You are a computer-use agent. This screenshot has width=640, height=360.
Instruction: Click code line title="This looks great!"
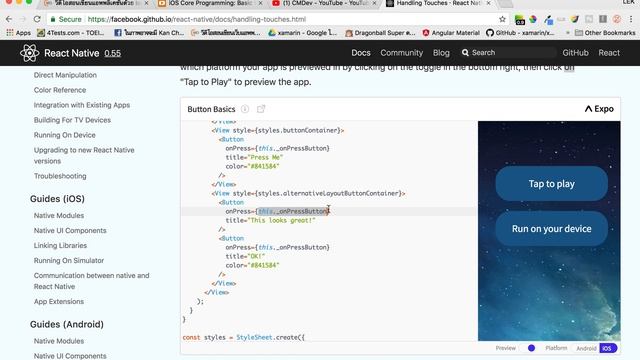coord(270,220)
